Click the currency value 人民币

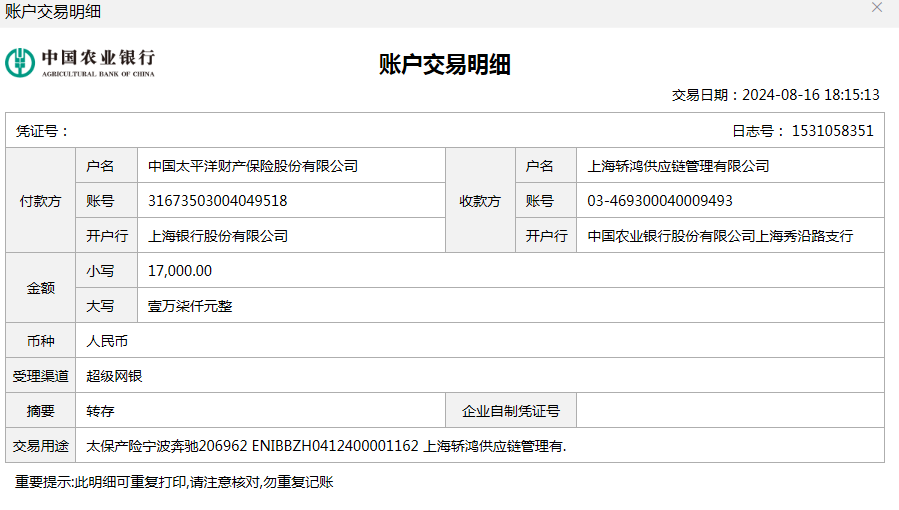click(108, 341)
